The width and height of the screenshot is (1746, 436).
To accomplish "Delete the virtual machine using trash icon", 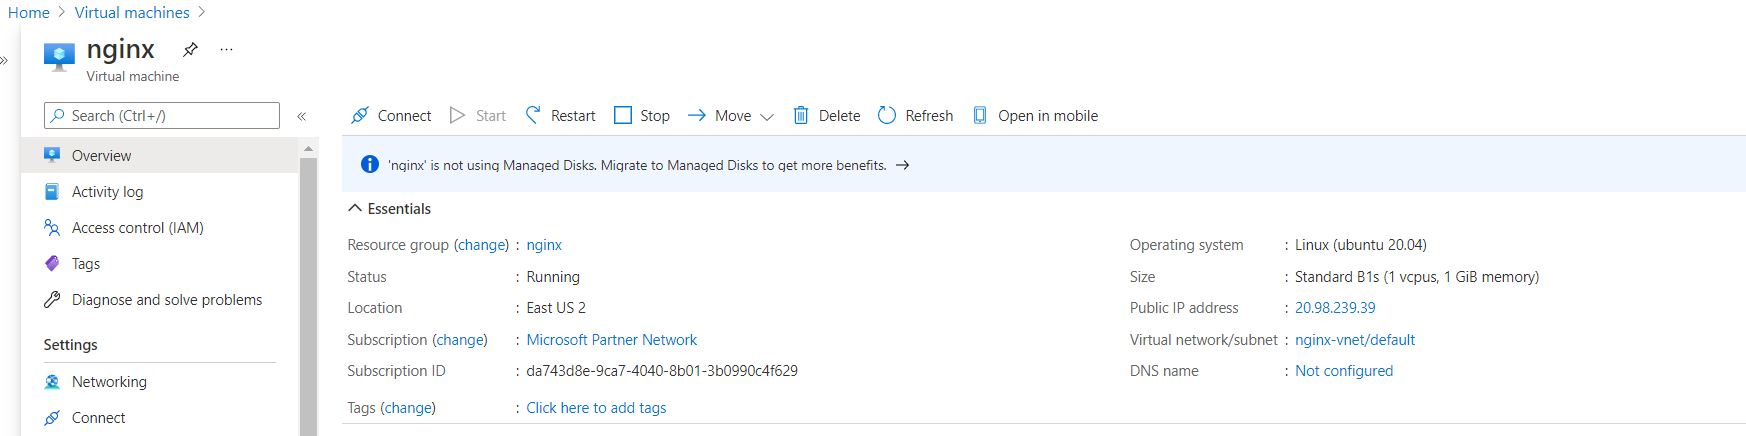I will pyautogui.click(x=801, y=116).
